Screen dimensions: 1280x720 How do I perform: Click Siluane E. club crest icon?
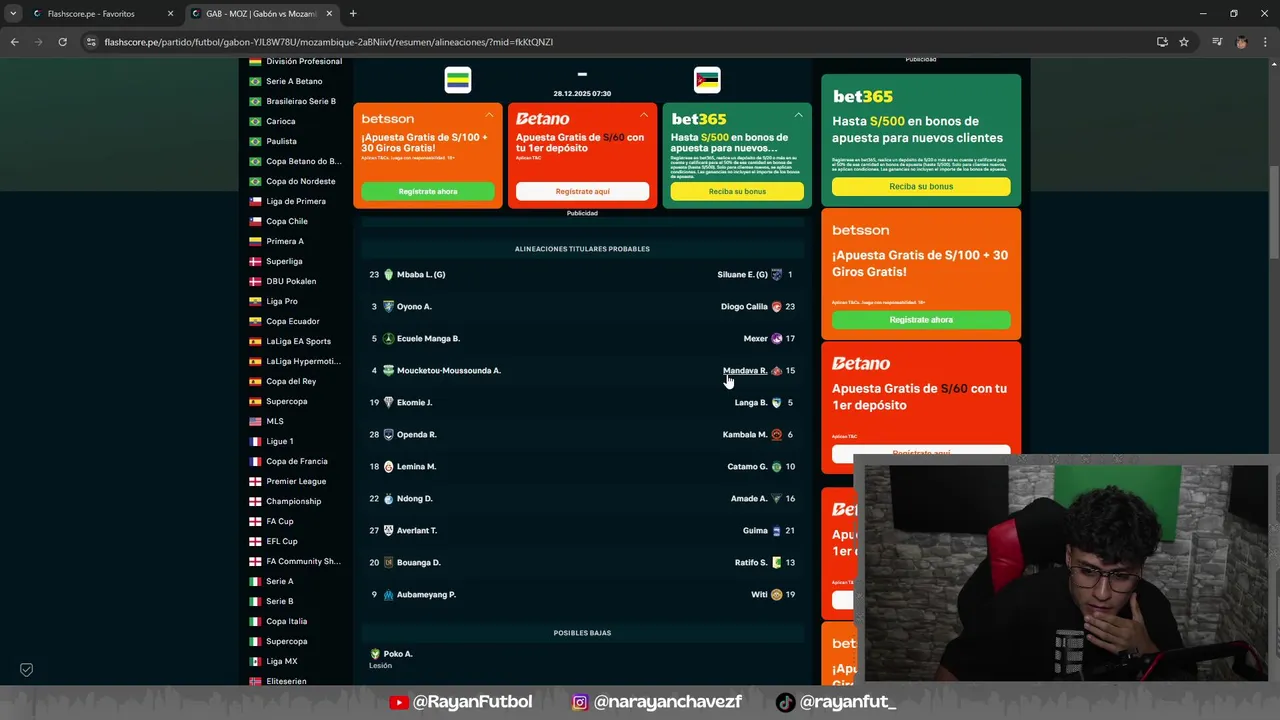tap(776, 274)
